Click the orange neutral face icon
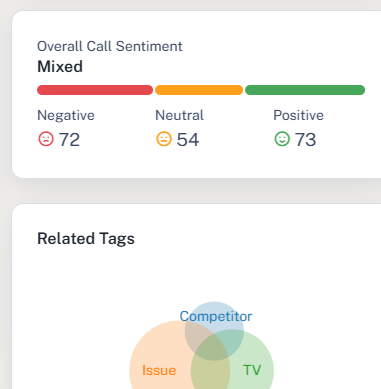The image size is (381, 389). (164, 139)
